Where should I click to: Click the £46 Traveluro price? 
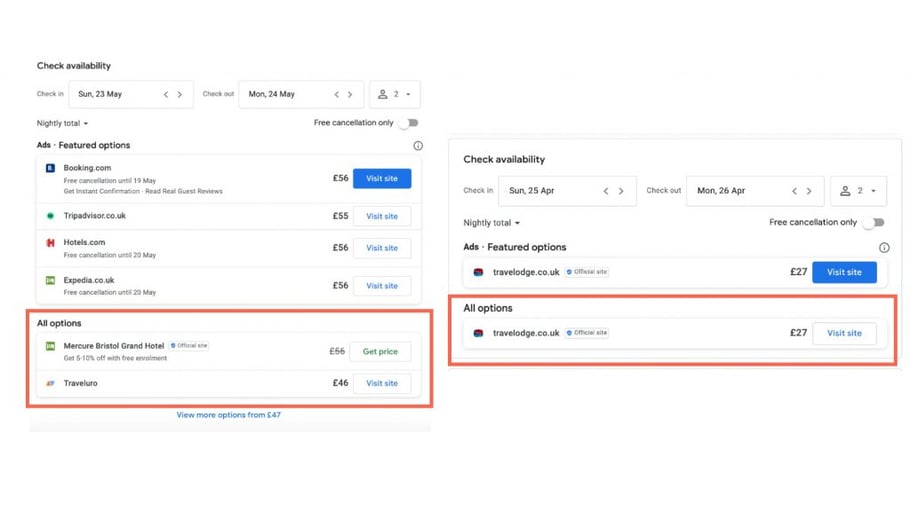(340, 383)
